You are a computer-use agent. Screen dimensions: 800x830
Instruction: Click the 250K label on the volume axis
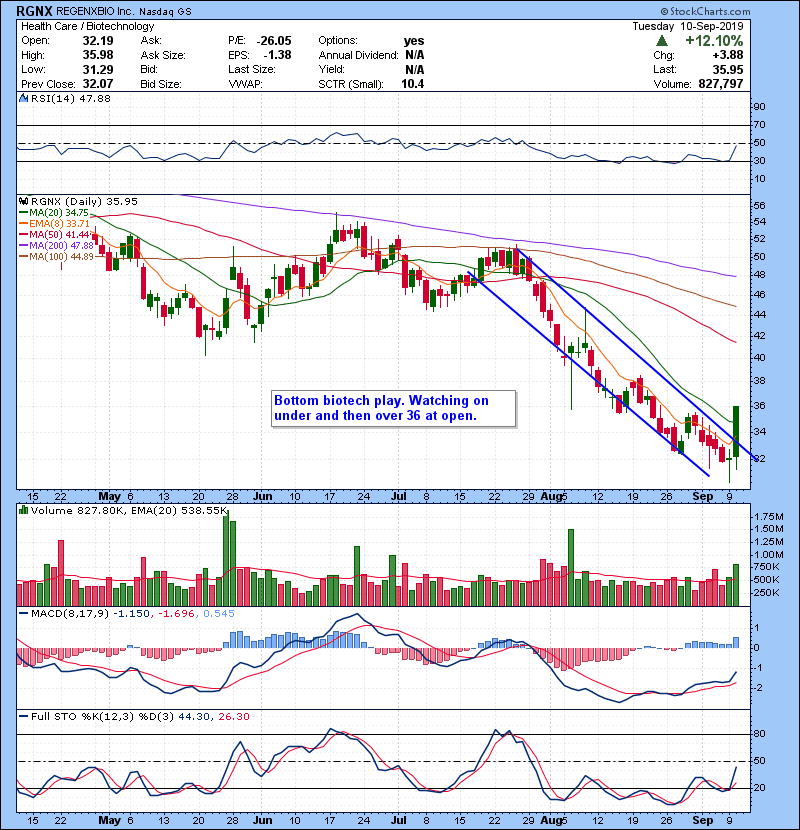pos(766,592)
